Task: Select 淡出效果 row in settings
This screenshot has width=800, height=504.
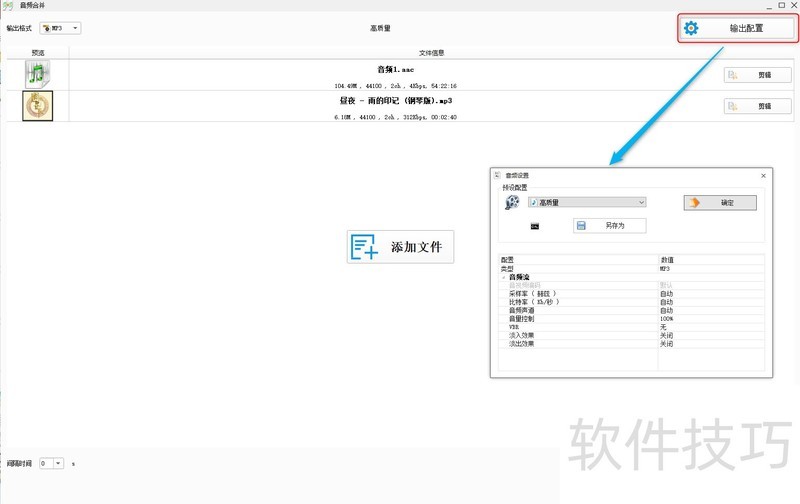Action: [x=631, y=343]
